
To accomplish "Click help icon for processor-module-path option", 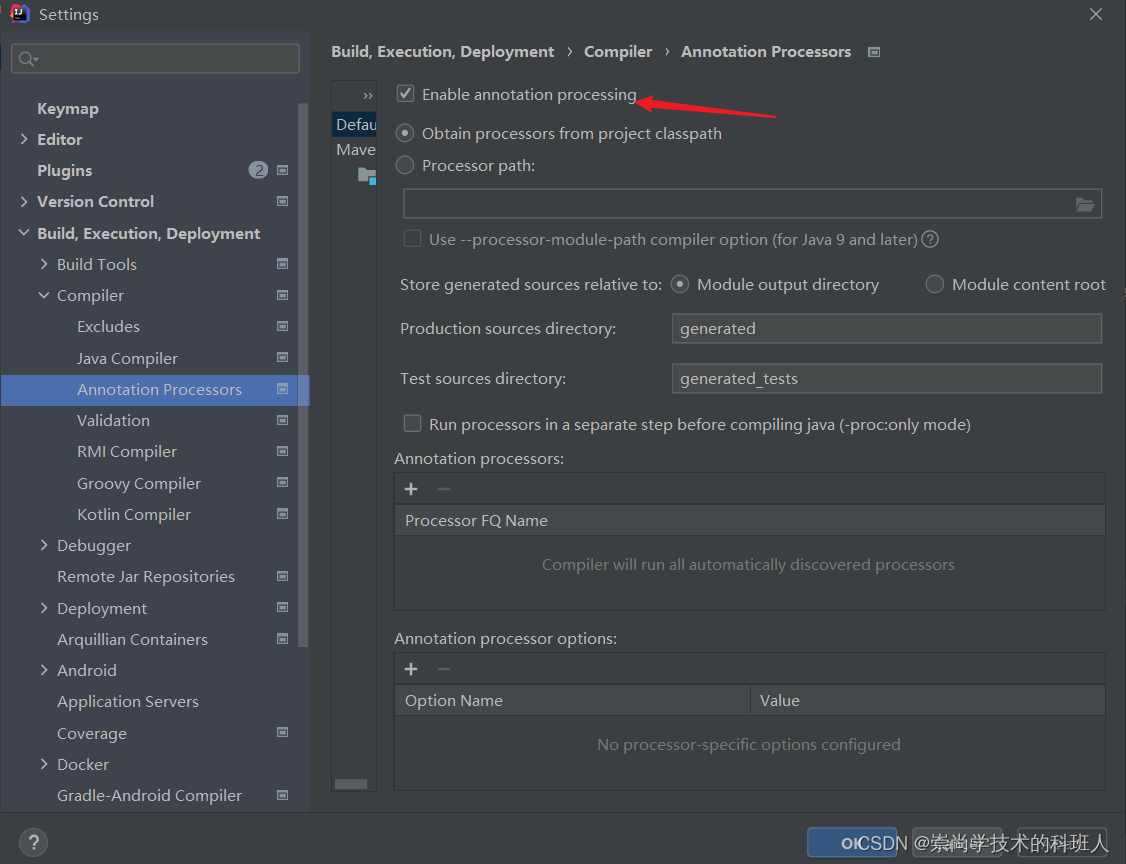I will [930, 239].
